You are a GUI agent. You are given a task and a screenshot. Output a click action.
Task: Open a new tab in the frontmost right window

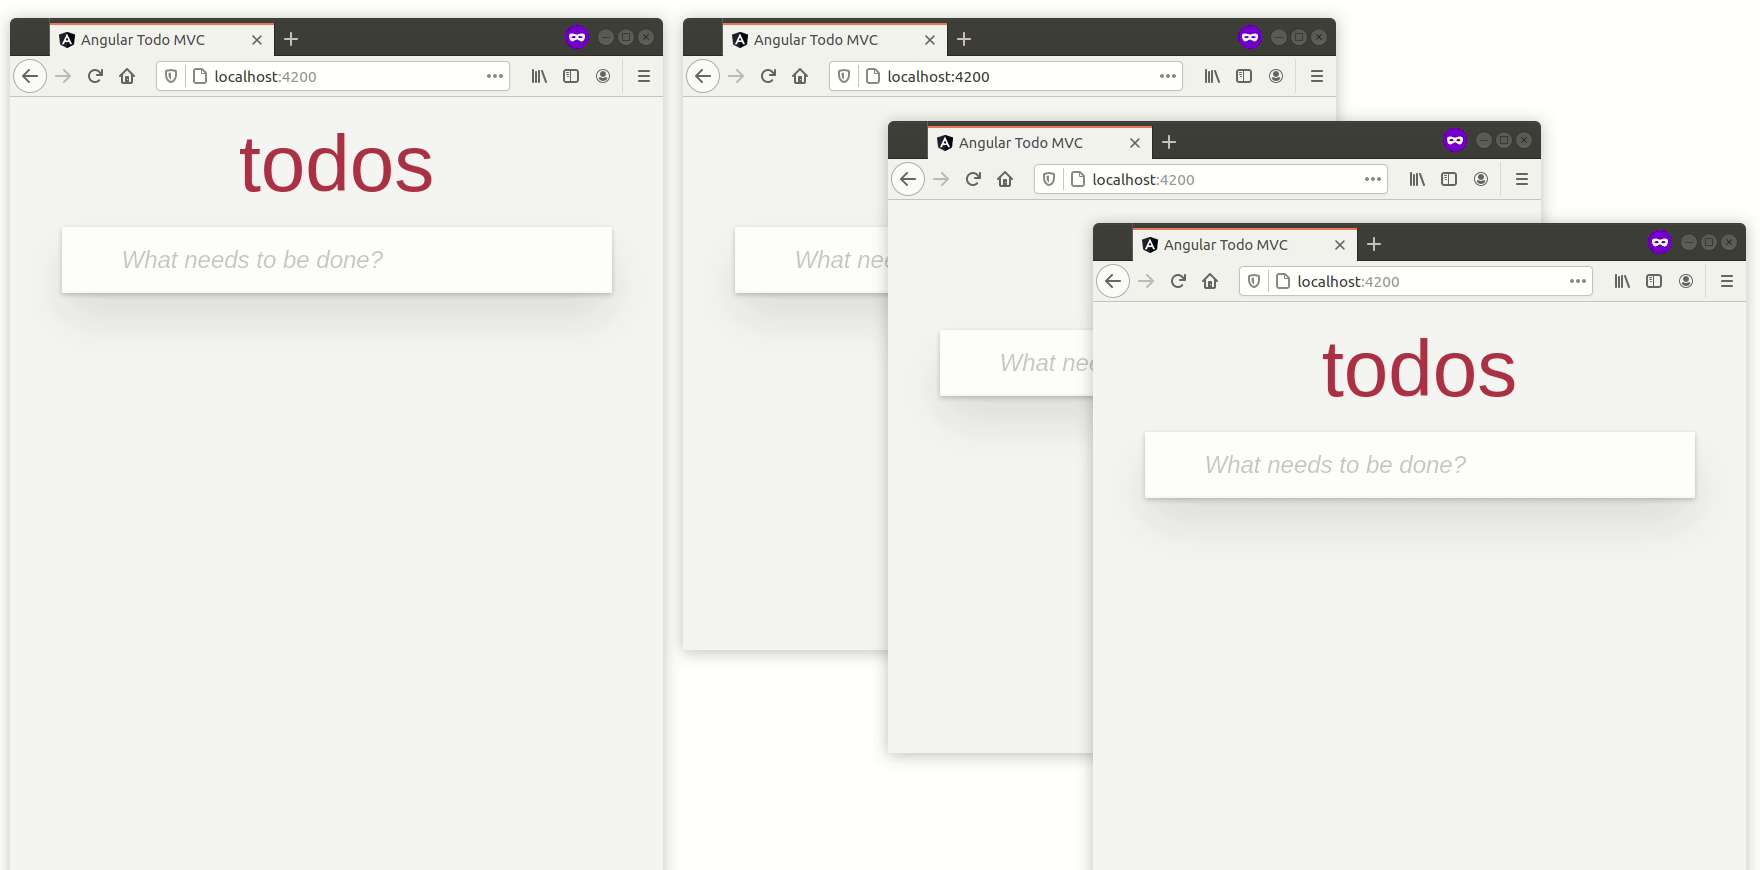point(1374,244)
